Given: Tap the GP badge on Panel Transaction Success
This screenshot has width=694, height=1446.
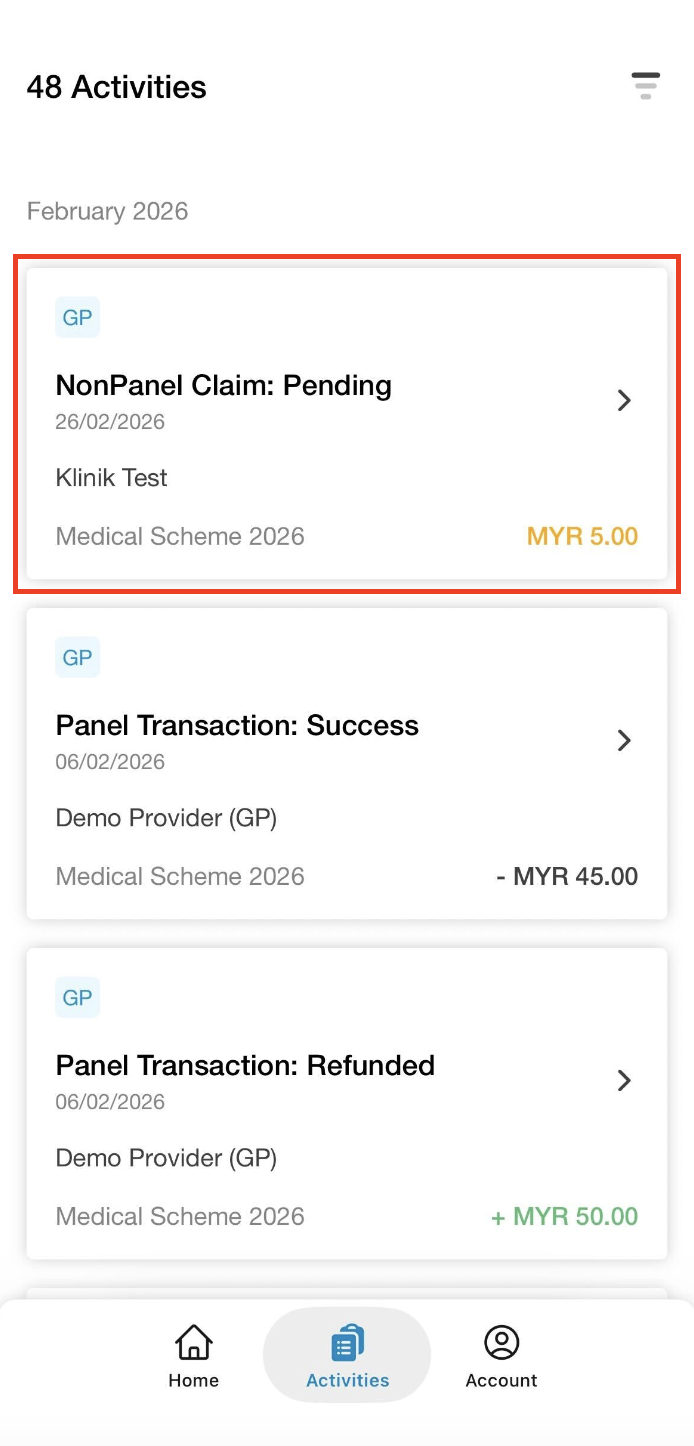Looking at the screenshot, I should tap(77, 658).
